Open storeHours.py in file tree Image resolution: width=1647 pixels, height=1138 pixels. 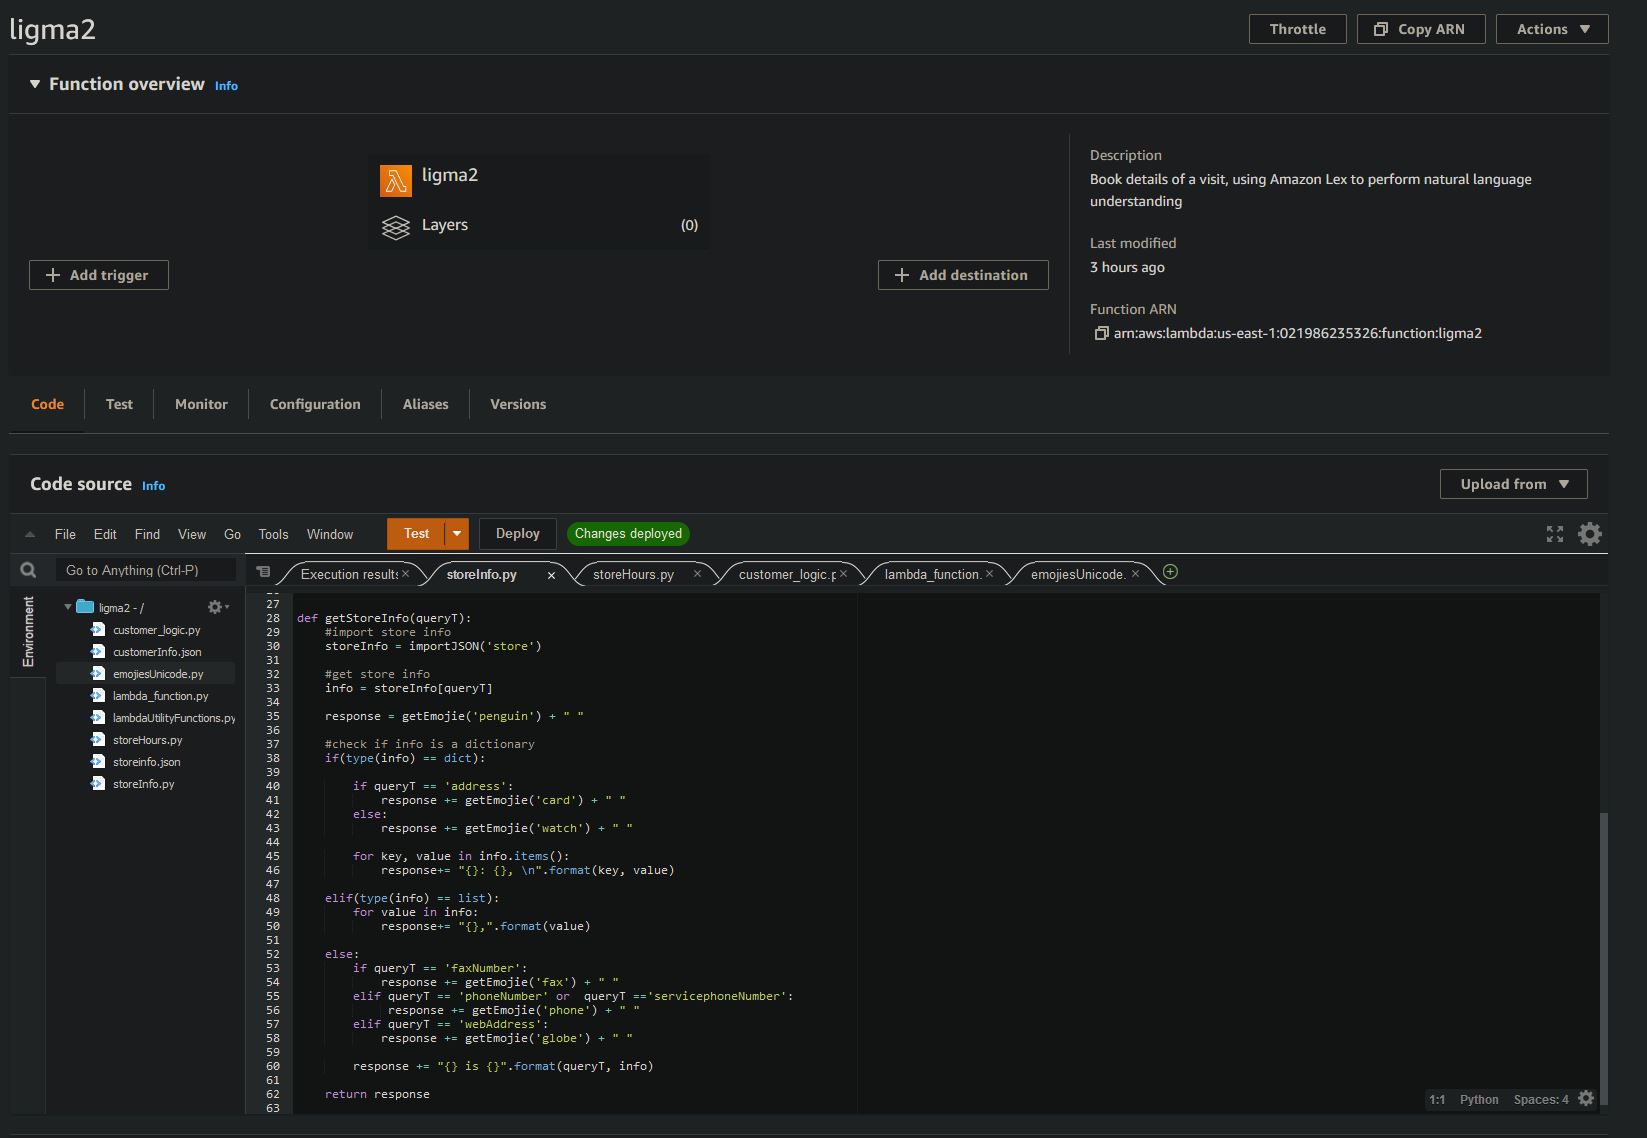tap(146, 739)
